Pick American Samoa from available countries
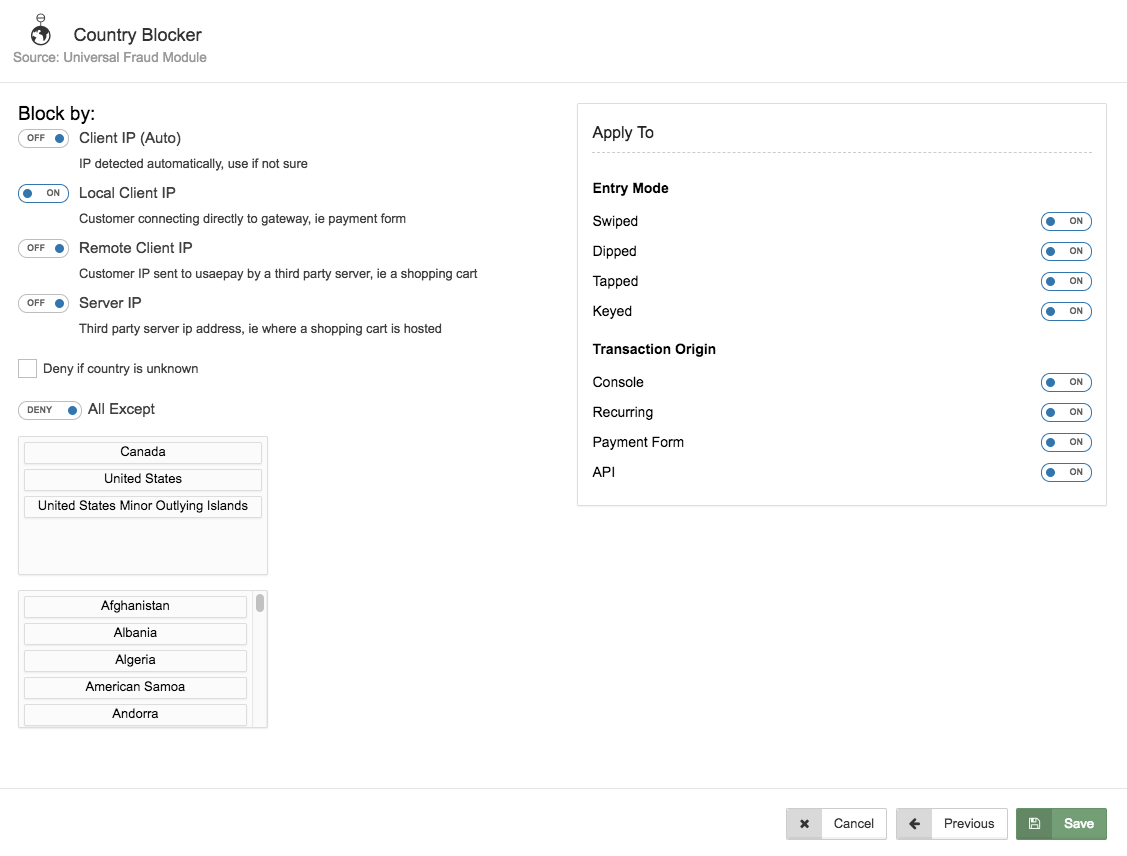The height and width of the screenshot is (856, 1127). (x=135, y=687)
